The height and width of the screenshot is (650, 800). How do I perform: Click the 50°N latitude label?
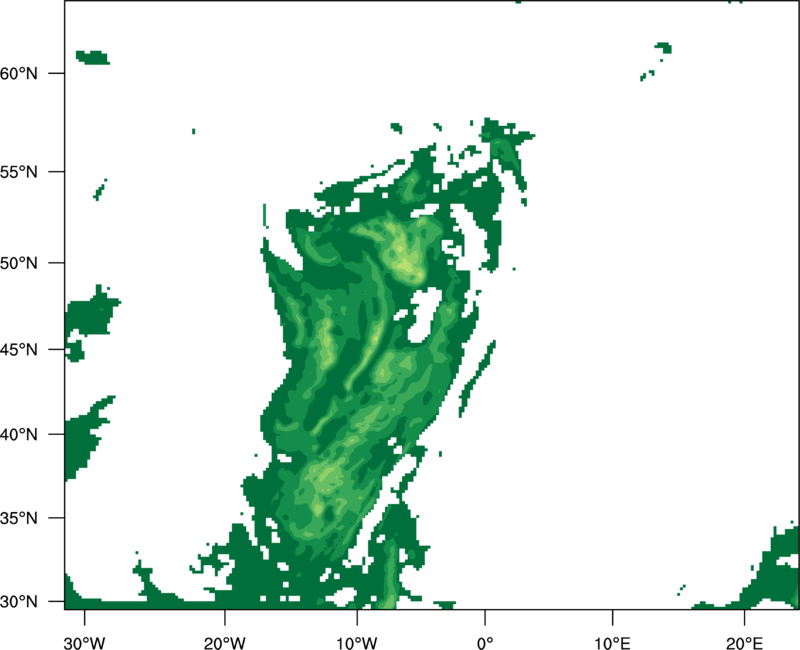(18, 263)
